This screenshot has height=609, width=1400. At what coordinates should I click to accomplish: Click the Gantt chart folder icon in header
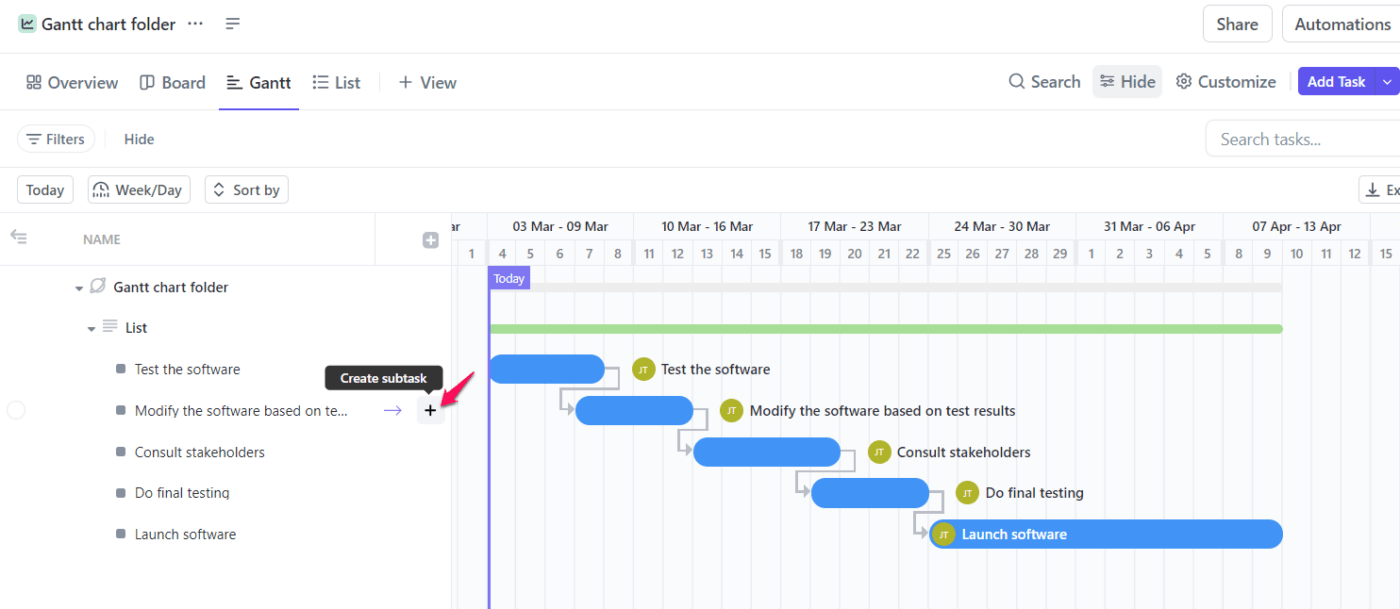27,24
